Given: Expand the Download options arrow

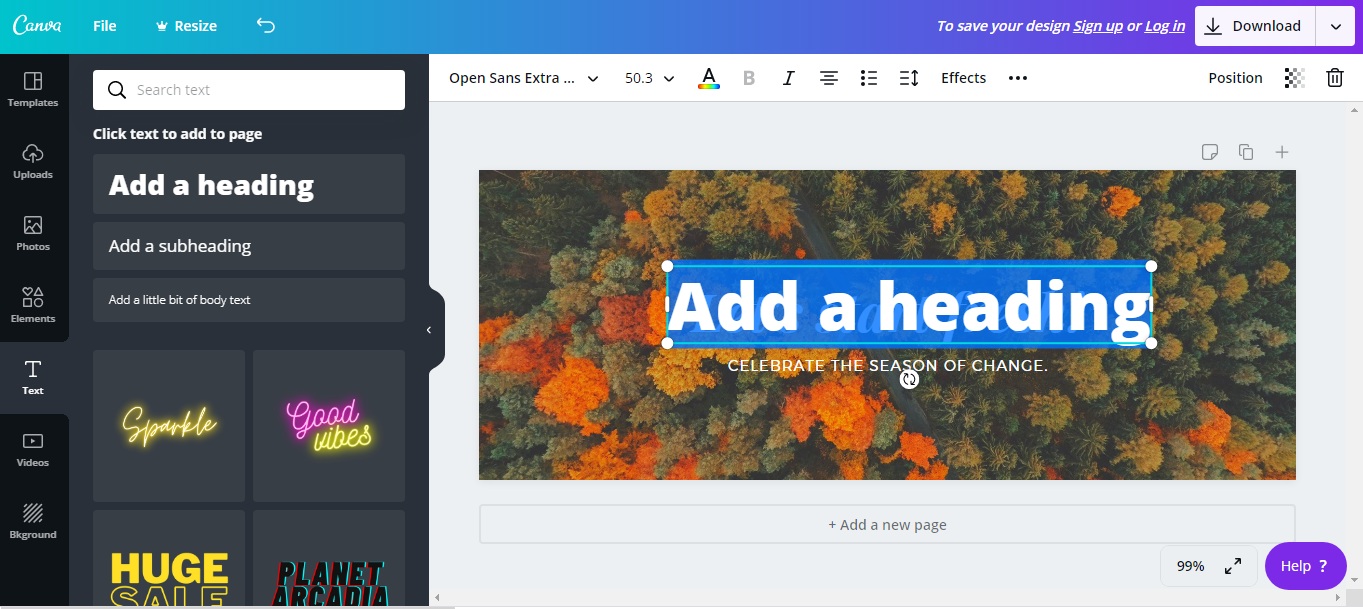Looking at the screenshot, I should pyautogui.click(x=1335, y=27).
